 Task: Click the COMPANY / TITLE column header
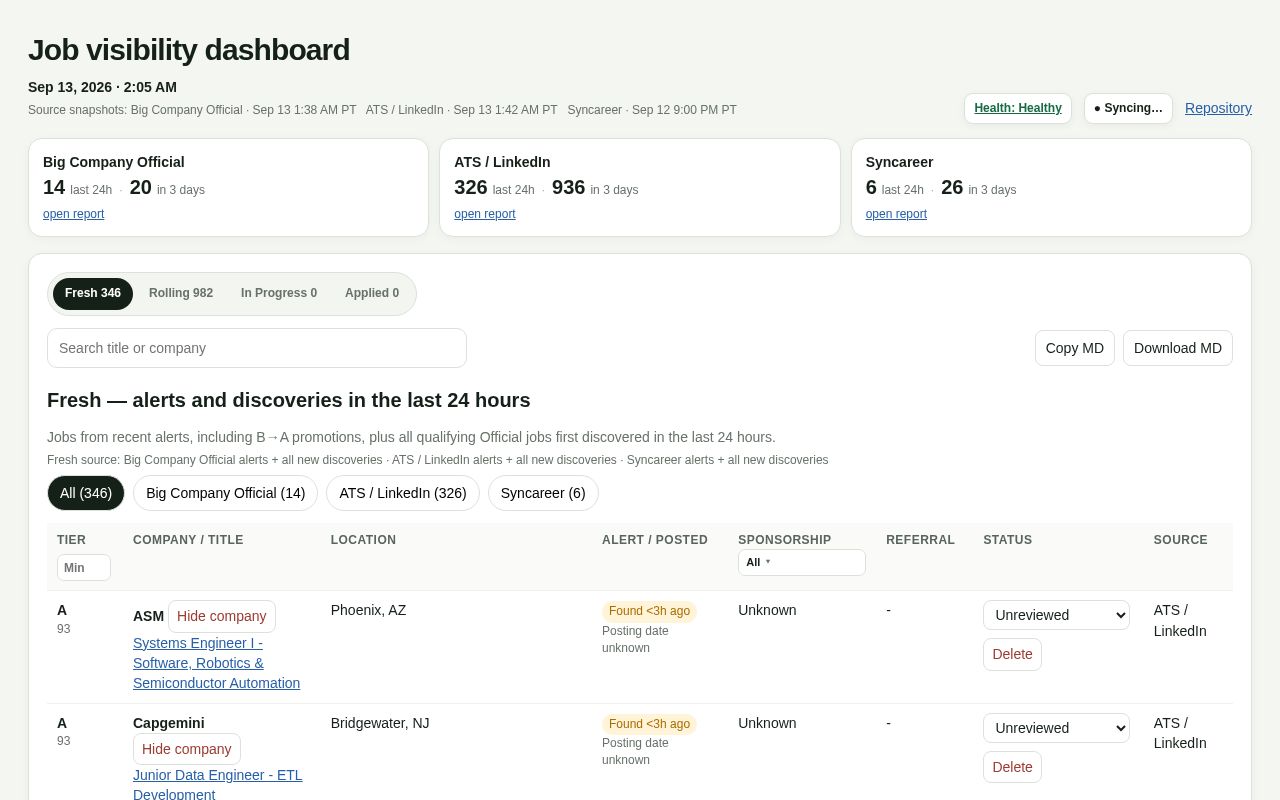188,540
